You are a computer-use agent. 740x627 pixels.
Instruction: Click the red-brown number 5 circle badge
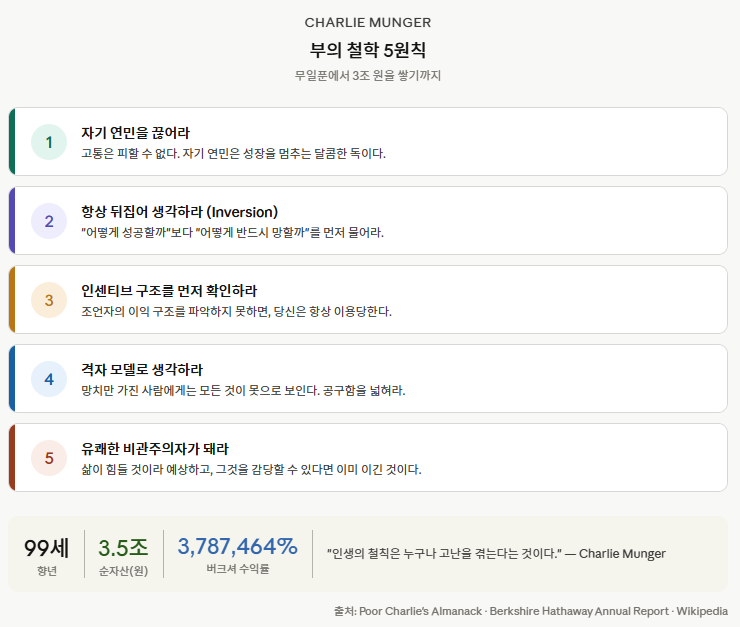[x=48, y=458]
